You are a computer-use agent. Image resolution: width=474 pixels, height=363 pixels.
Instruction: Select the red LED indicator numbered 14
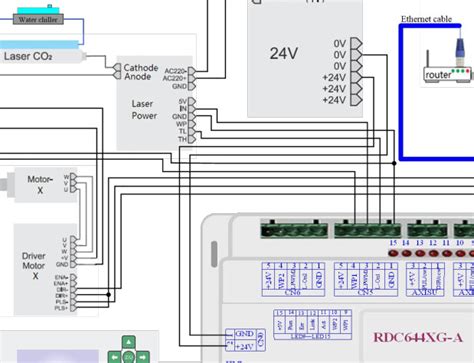pos(406,254)
